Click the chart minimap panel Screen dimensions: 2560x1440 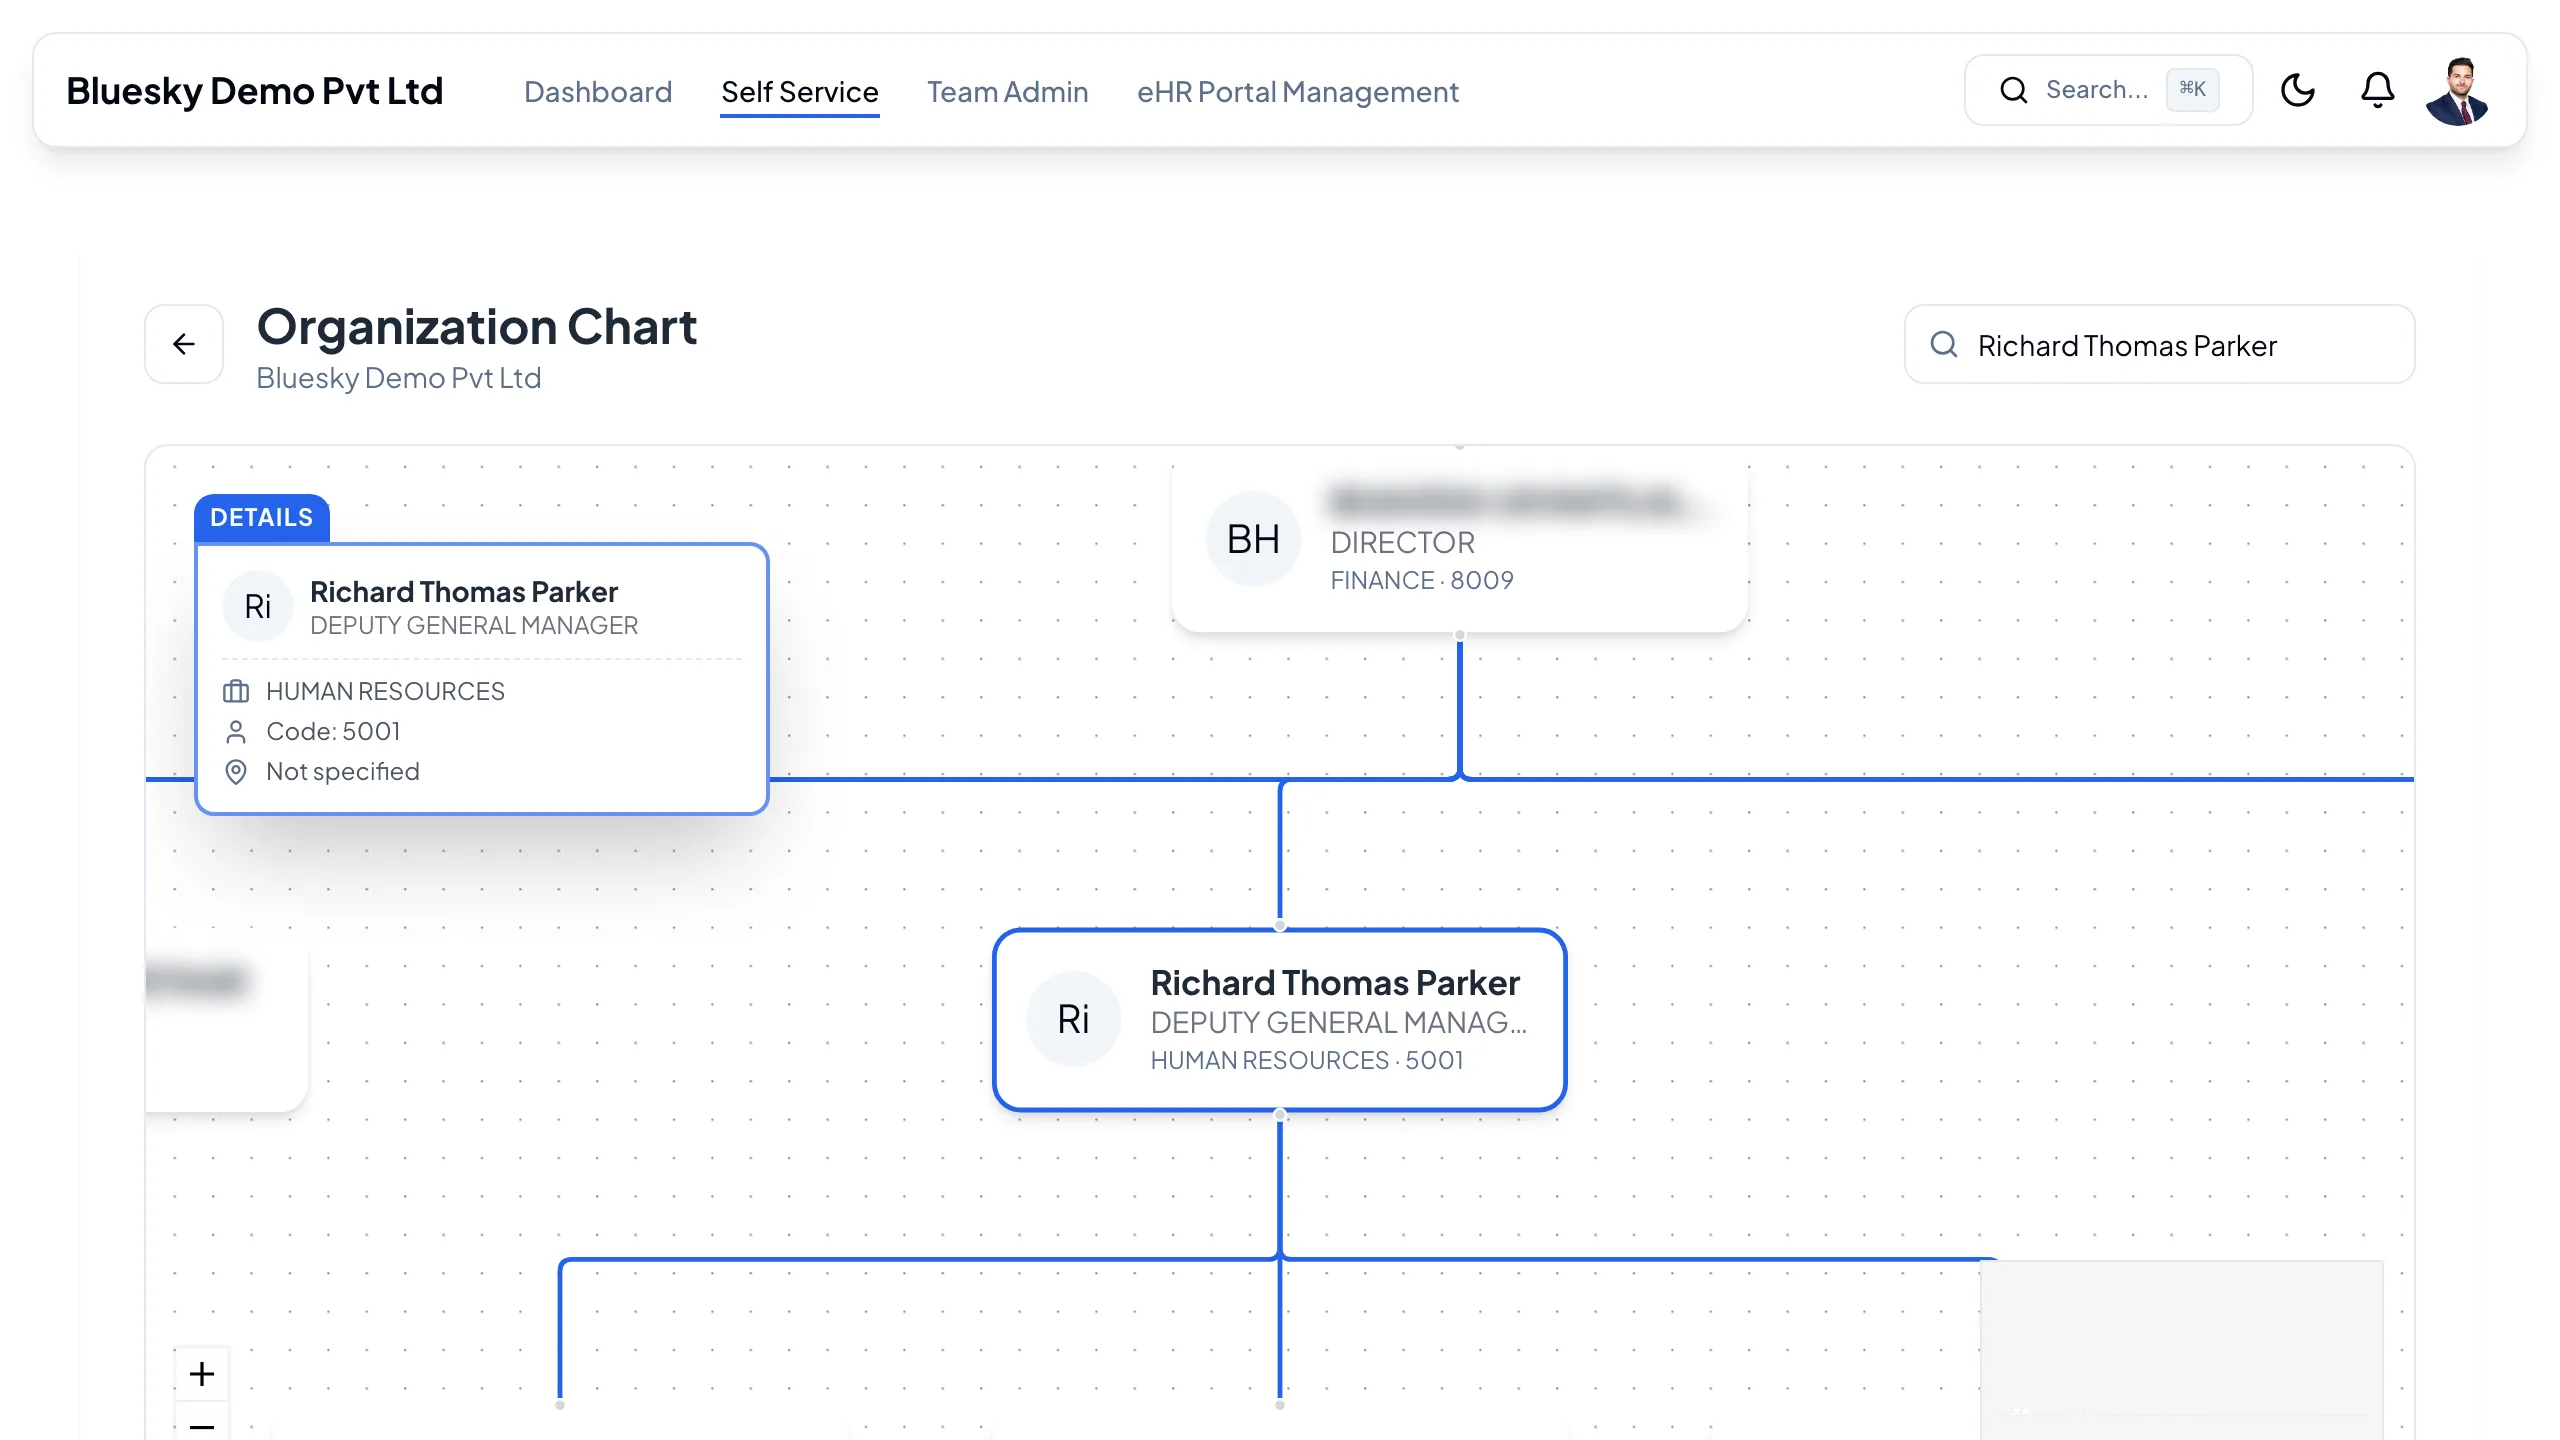[2182, 1350]
